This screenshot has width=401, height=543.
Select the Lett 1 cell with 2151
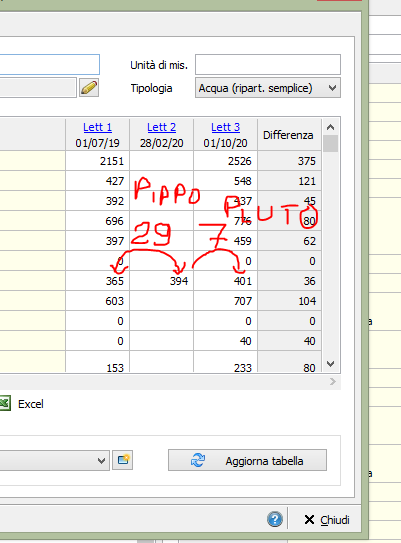tap(98, 161)
